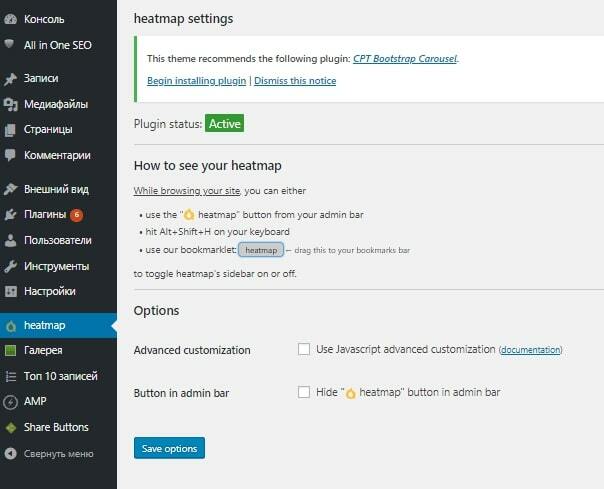Screen dimensions: 604x489
Task: Click the Топ 10 записей list icon
Action: pyautogui.click(x=11, y=376)
